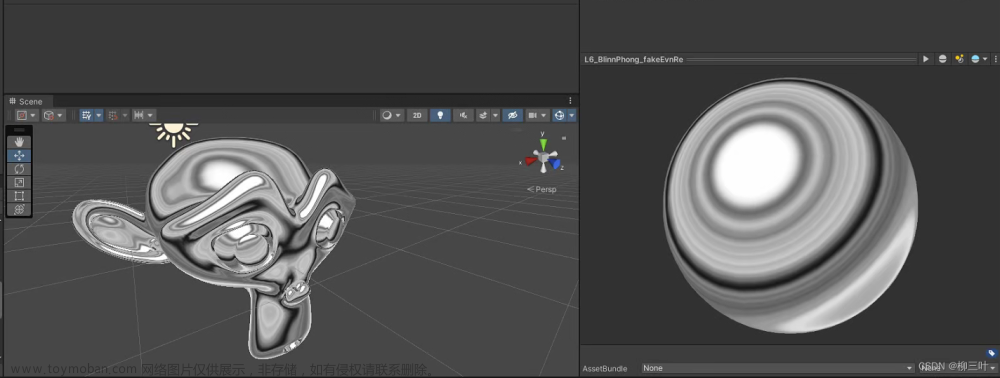The height and width of the screenshot is (378, 1000).
Task: Toggle hidden objects visibility eye
Action: pos(512,115)
